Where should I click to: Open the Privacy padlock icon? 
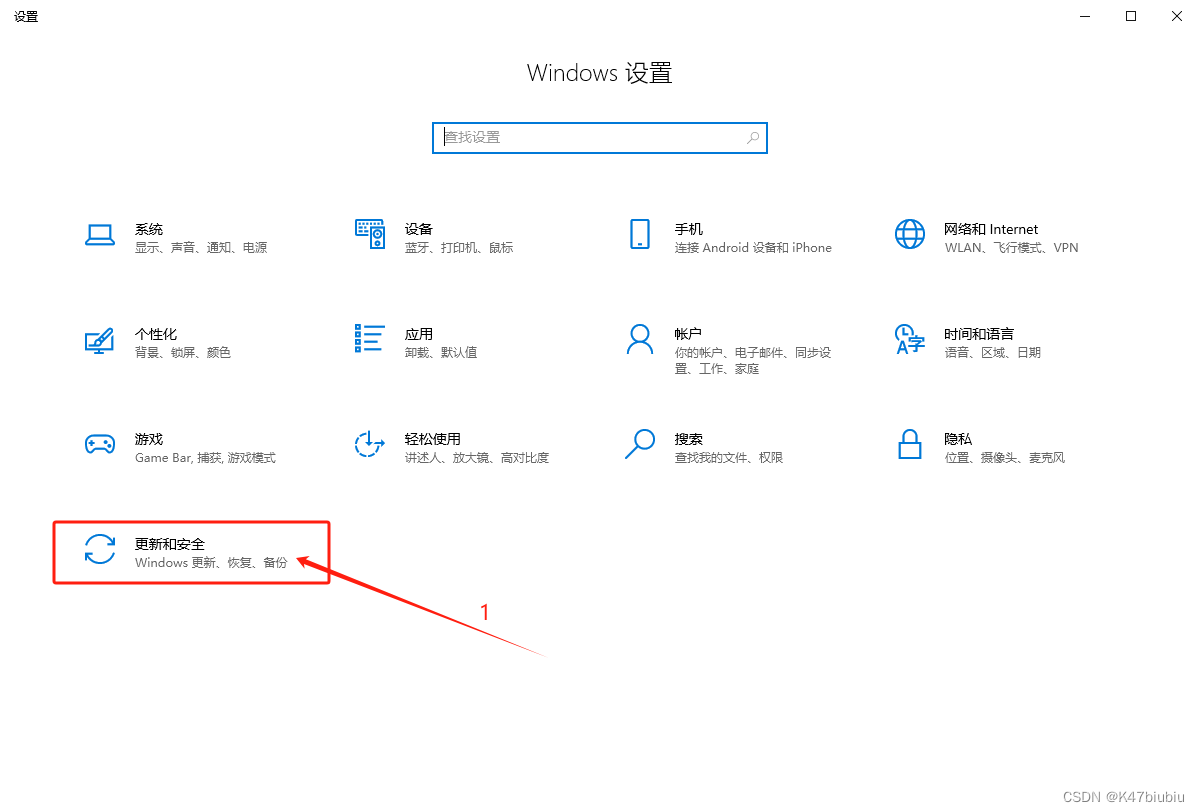pos(910,444)
